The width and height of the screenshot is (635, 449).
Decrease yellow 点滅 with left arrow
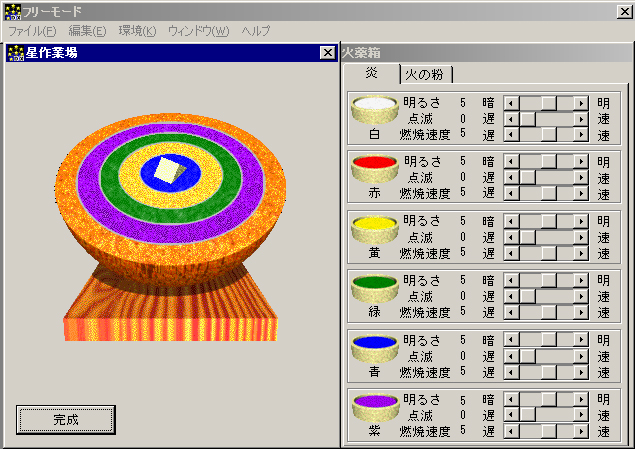511,237
